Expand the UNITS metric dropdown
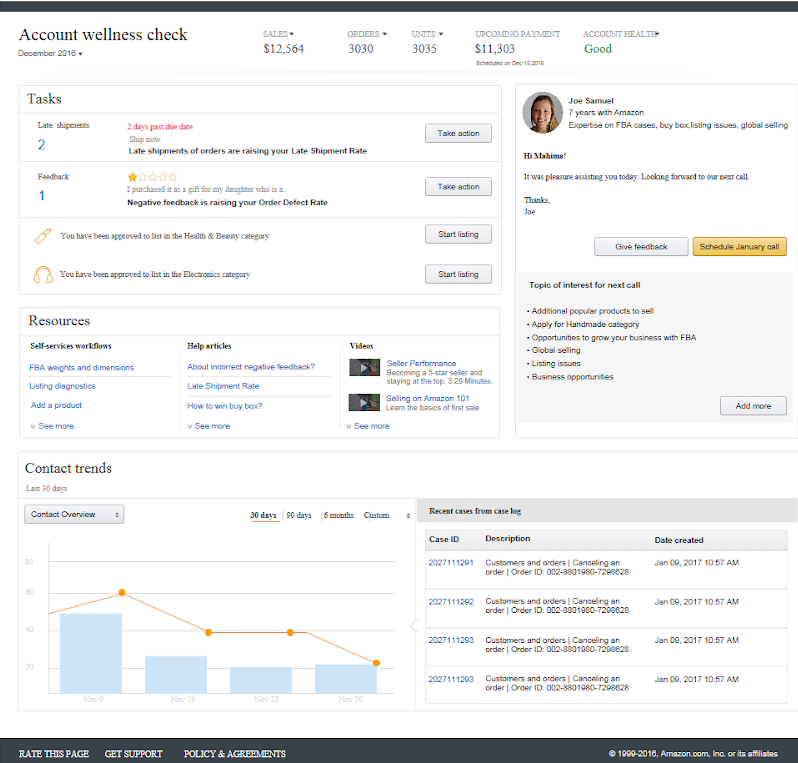798x763 pixels. [427, 34]
